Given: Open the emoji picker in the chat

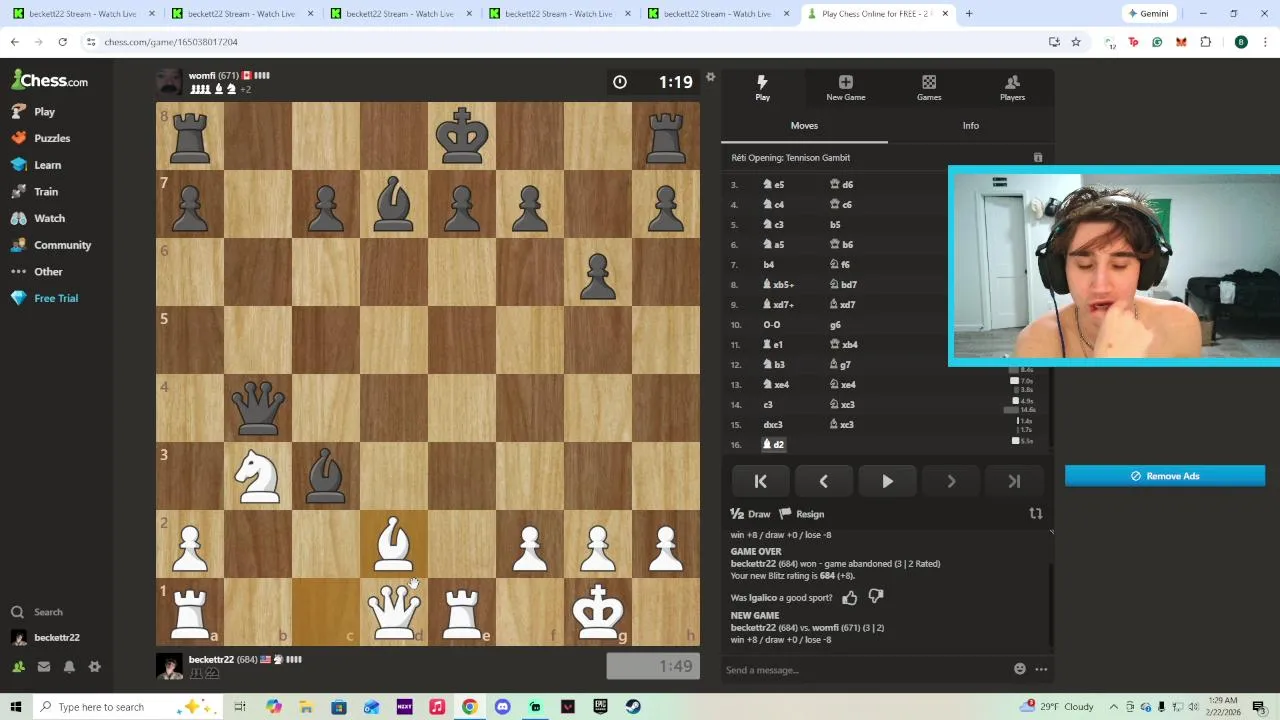Looking at the screenshot, I should point(1019,669).
